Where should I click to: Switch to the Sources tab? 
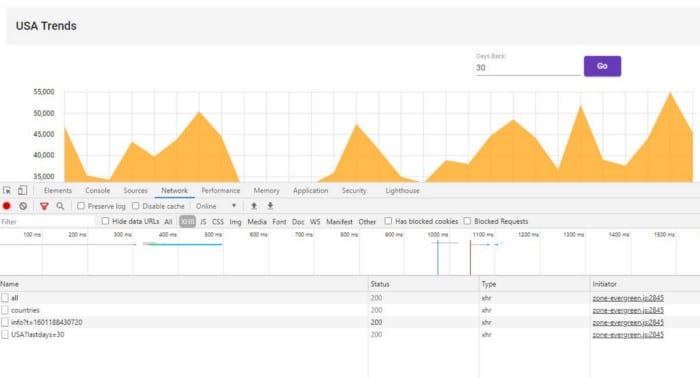(x=135, y=191)
